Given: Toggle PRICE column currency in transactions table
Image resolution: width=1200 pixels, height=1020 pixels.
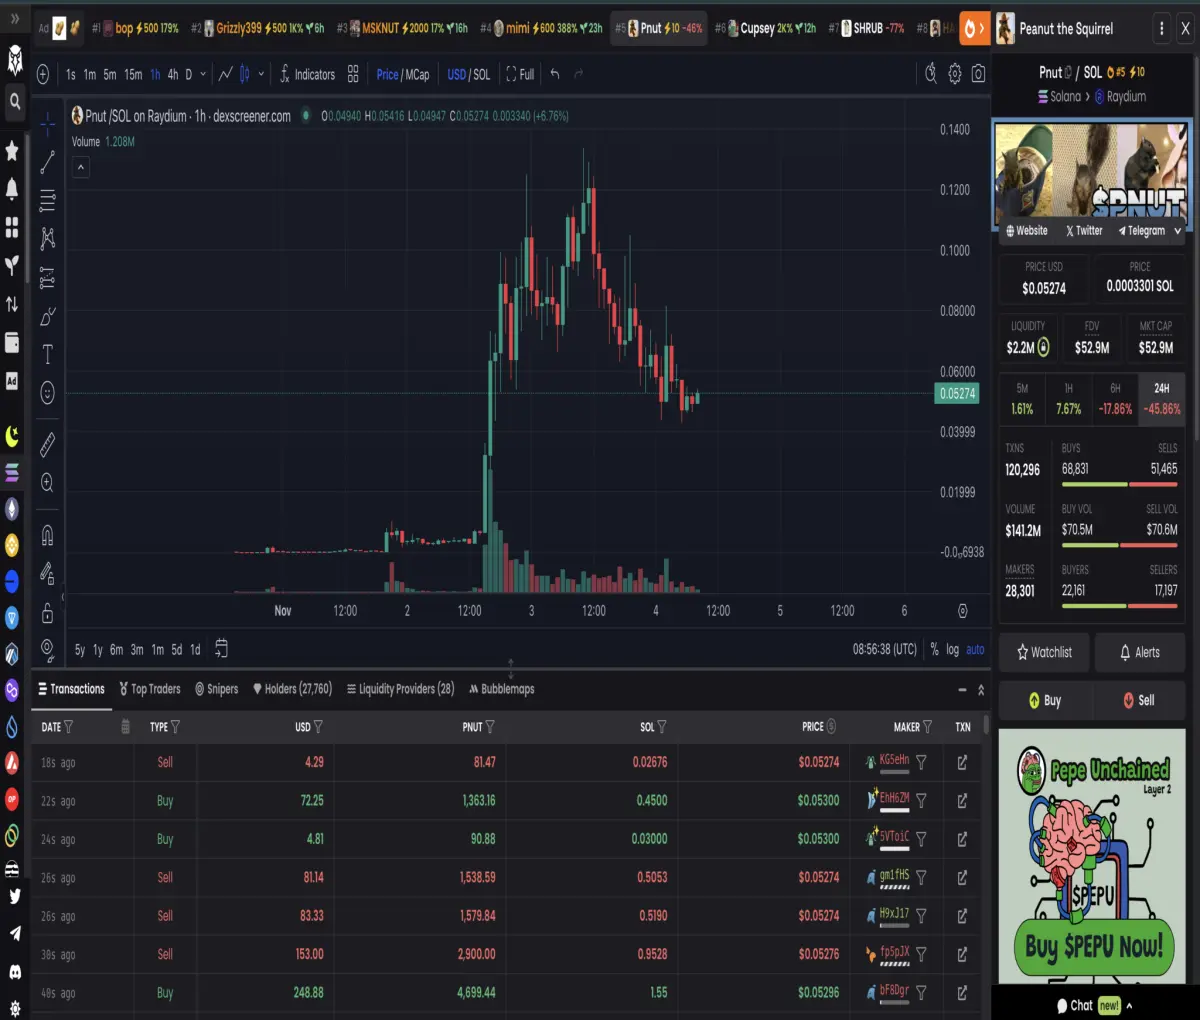Looking at the screenshot, I should 831,727.
